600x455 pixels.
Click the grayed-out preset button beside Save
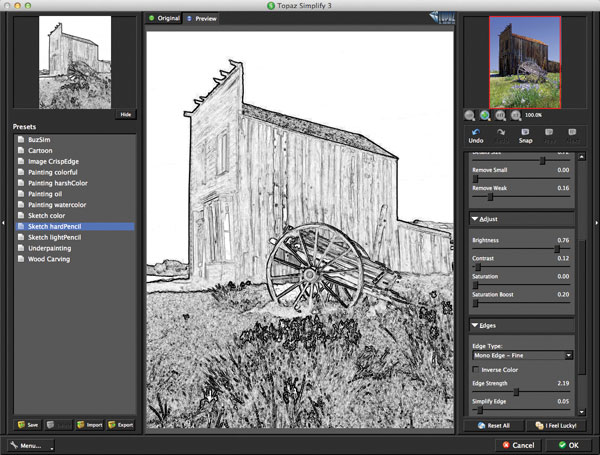click(58, 425)
